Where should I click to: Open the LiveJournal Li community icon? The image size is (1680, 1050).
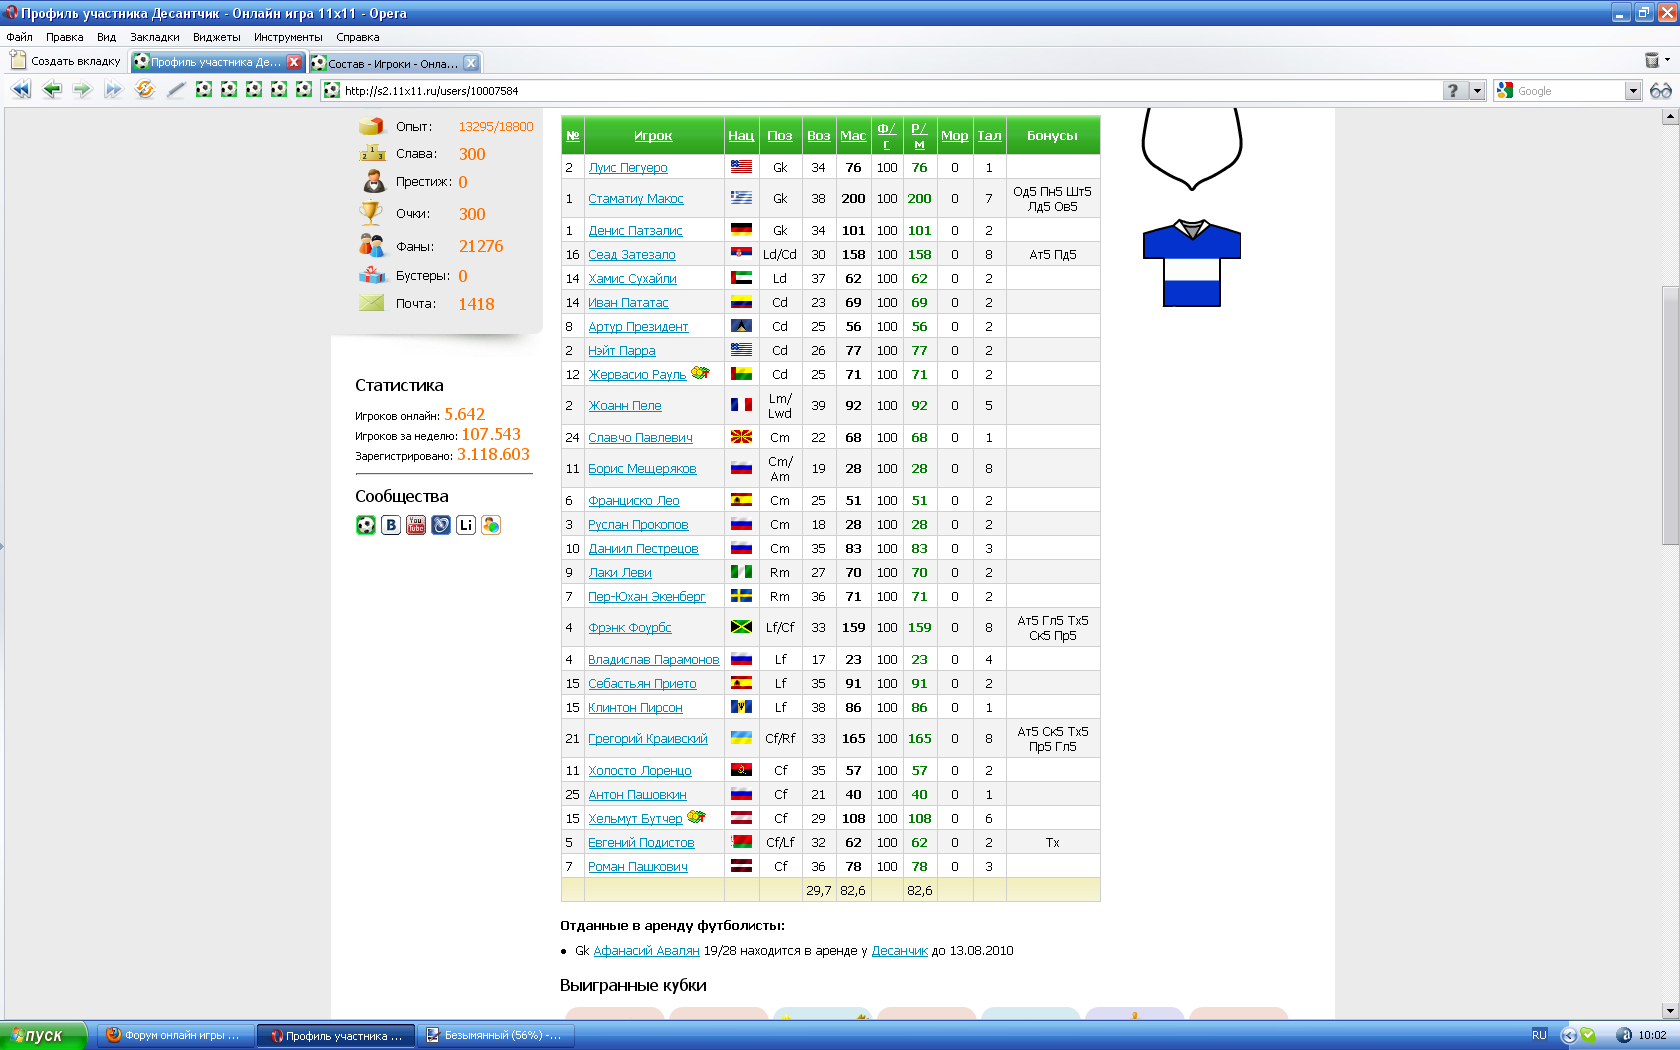coord(466,525)
